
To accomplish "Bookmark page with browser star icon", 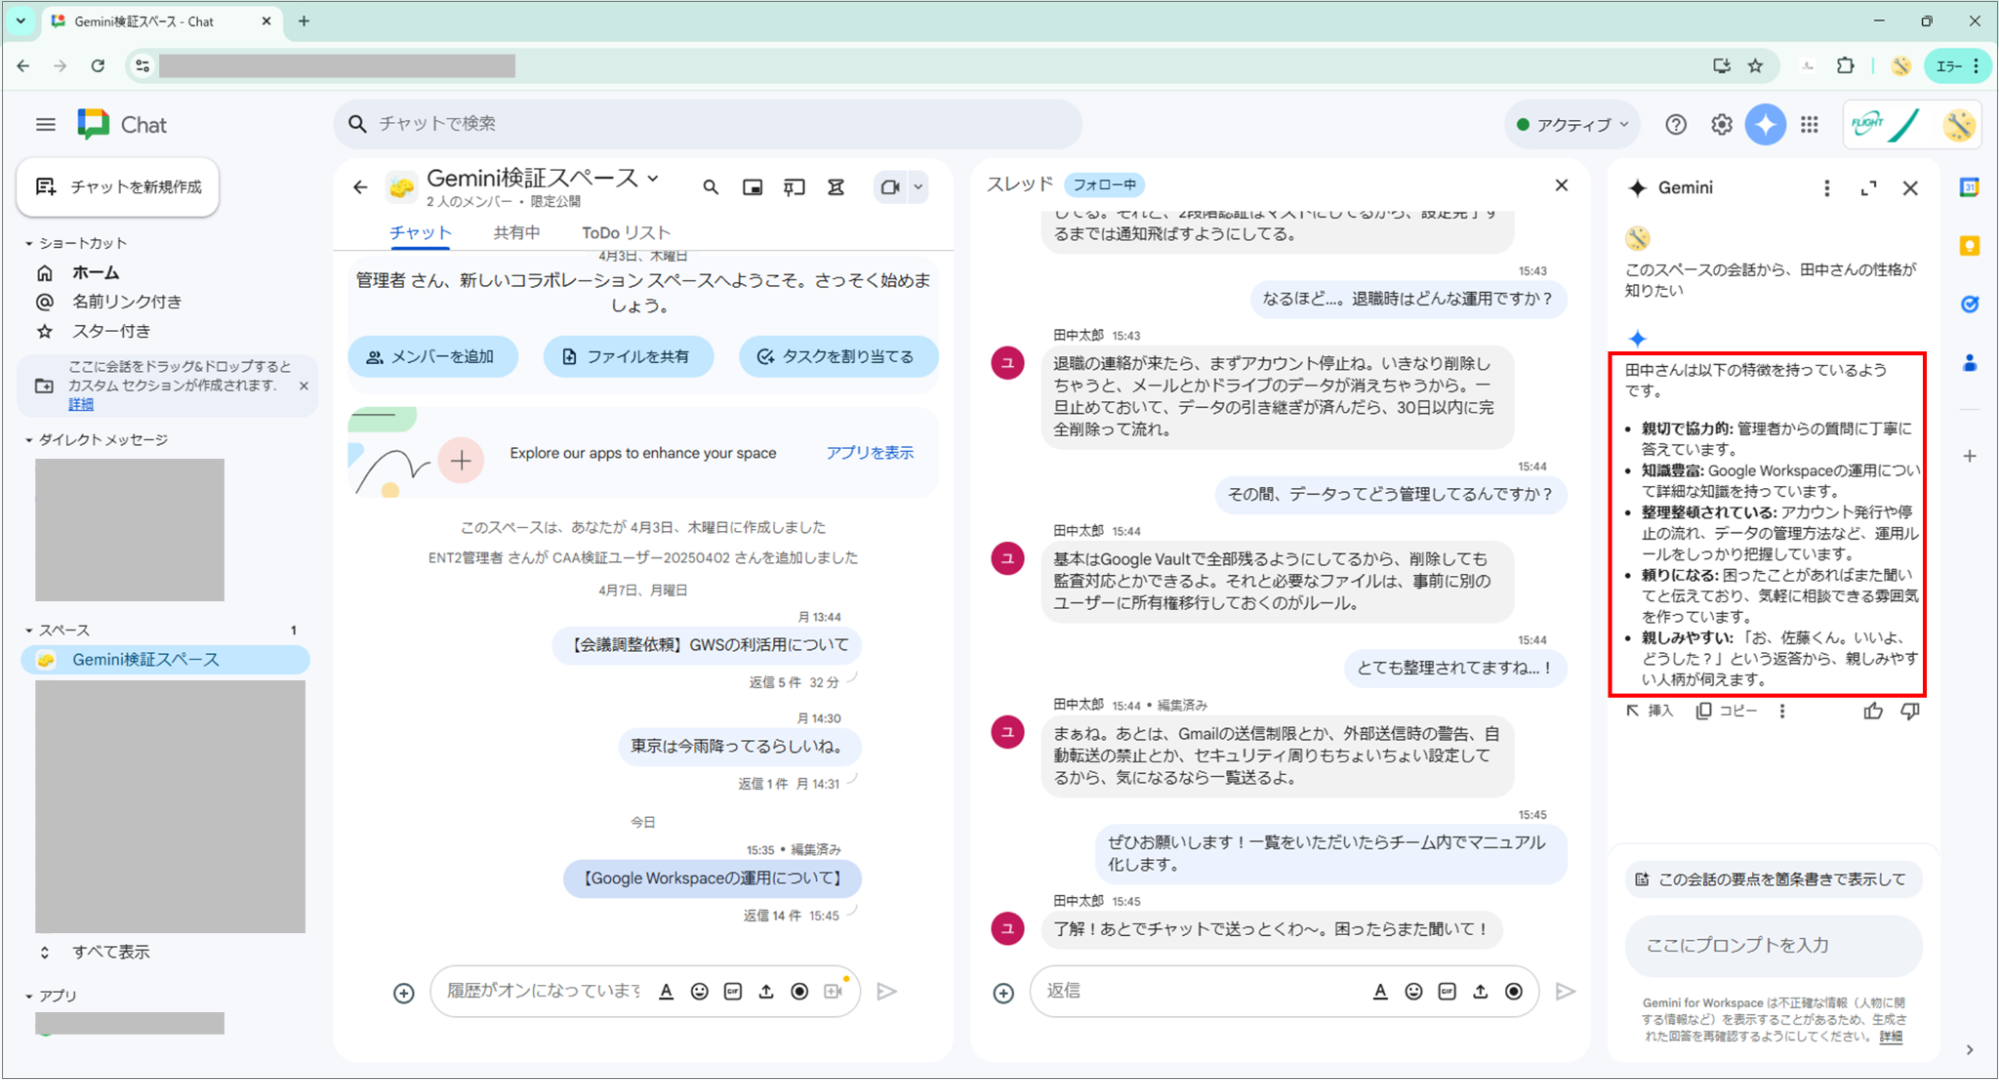I will tap(1755, 66).
